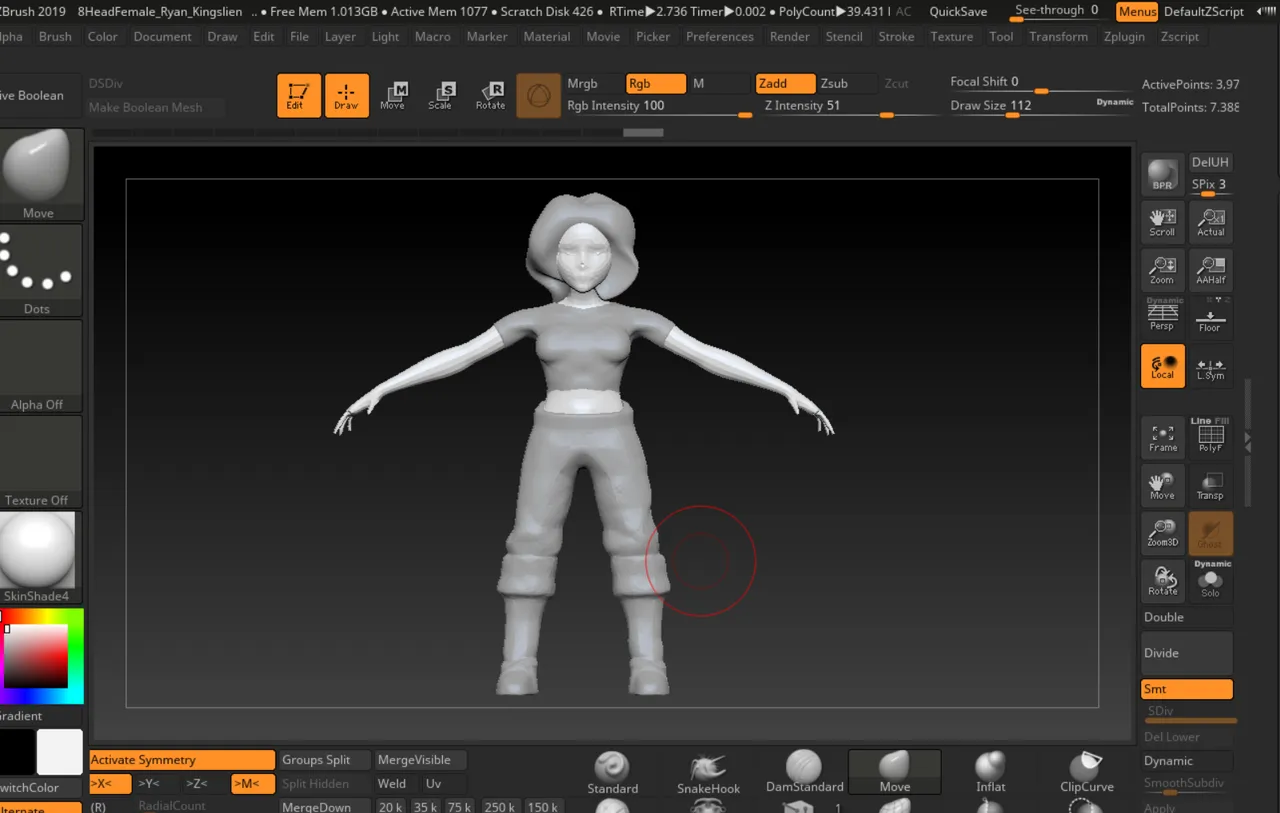The image size is (1280, 813).
Task: Open the Dots stroke picker
Action: (x=40, y=270)
